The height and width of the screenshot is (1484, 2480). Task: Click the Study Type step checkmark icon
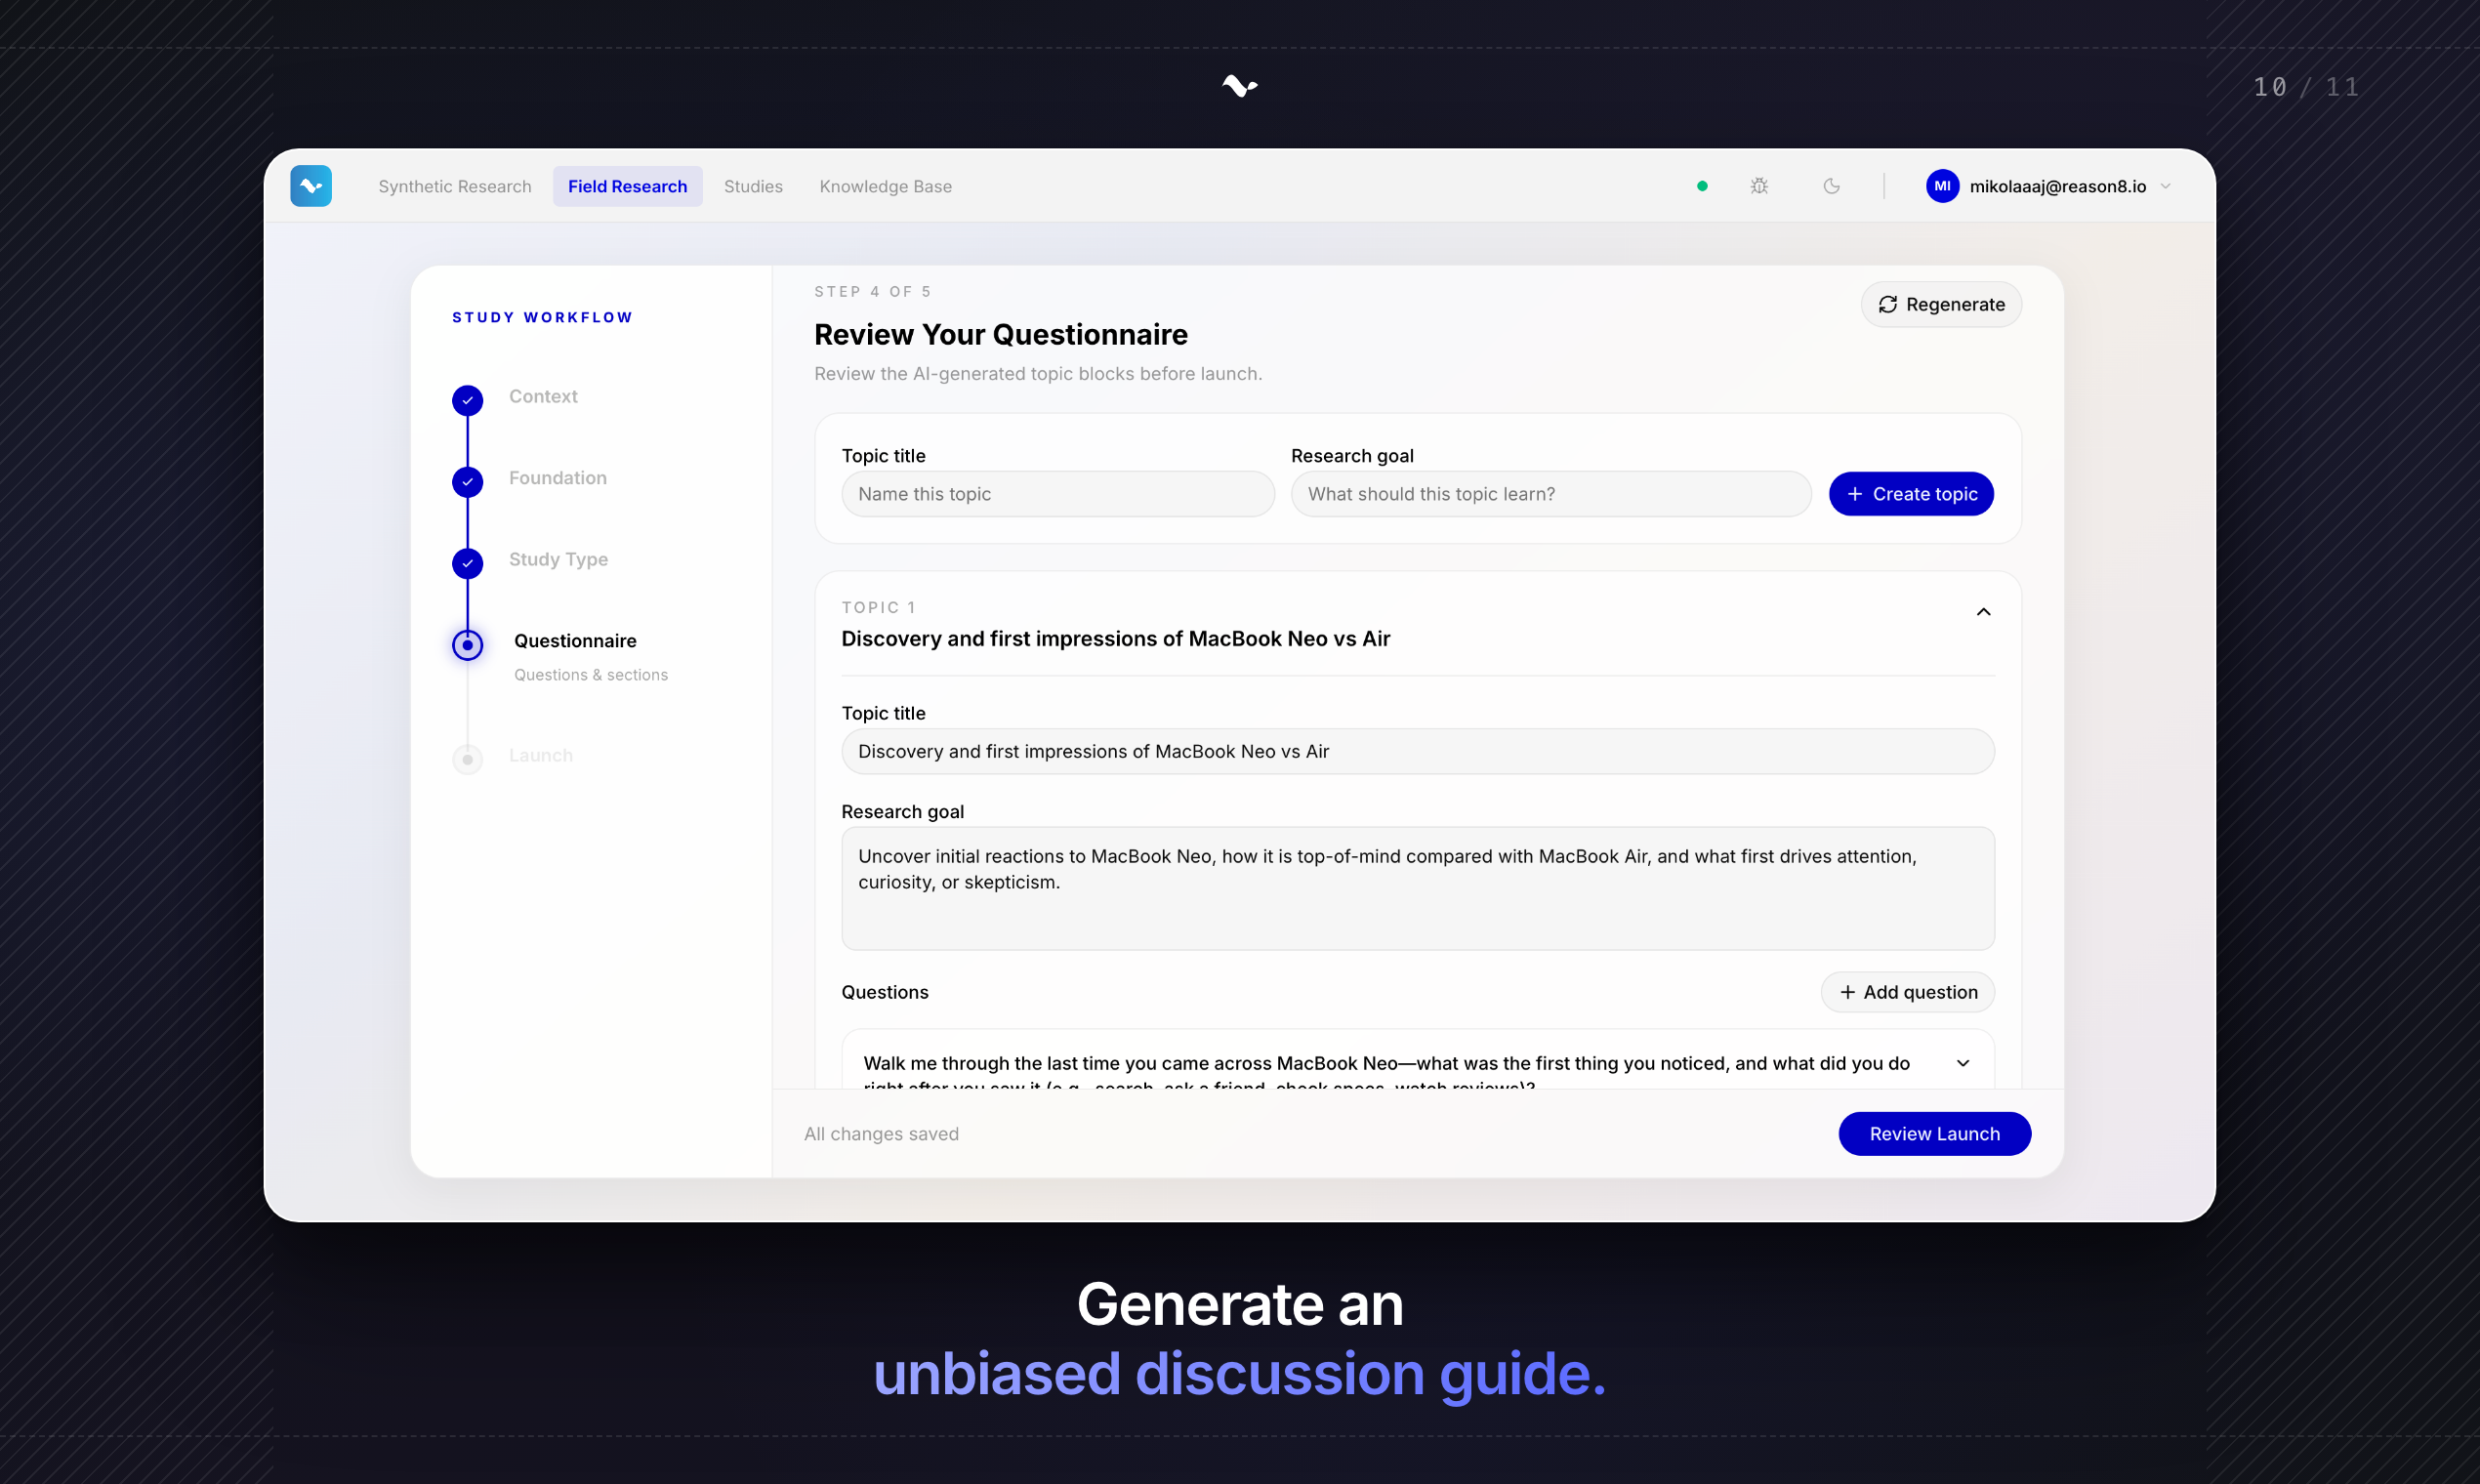(467, 563)
